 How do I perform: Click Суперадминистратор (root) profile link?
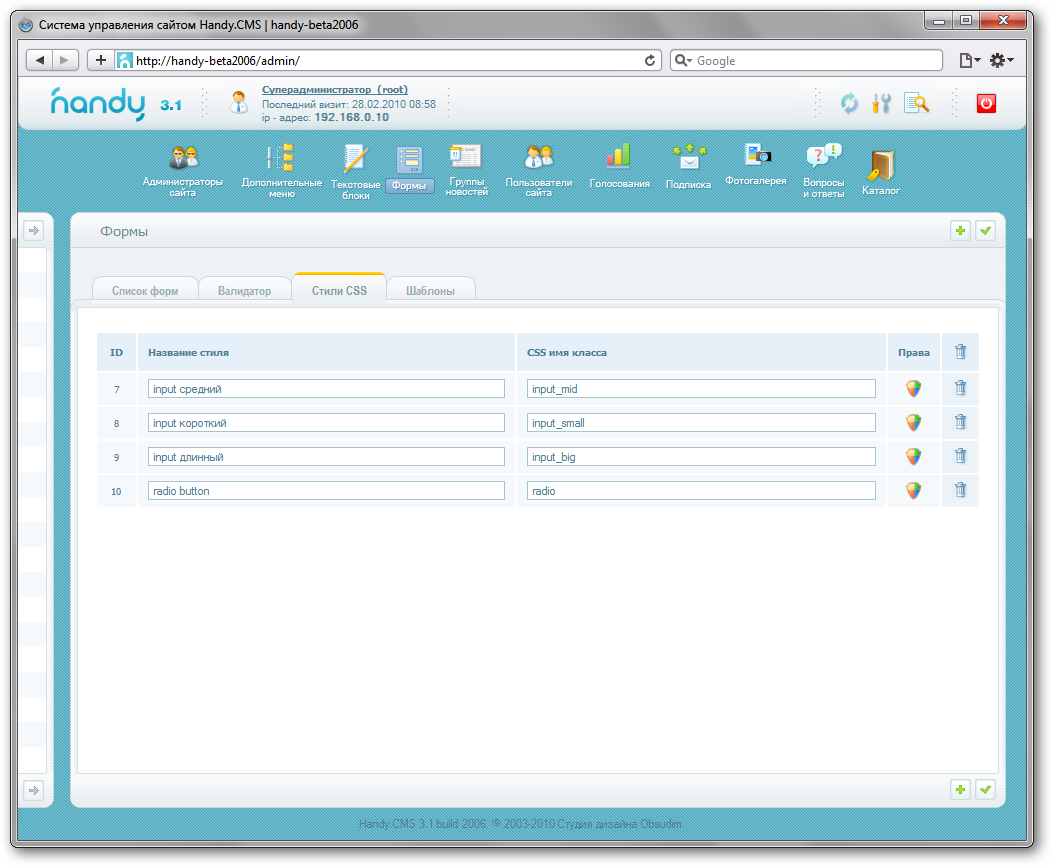(x=334, y=89)
